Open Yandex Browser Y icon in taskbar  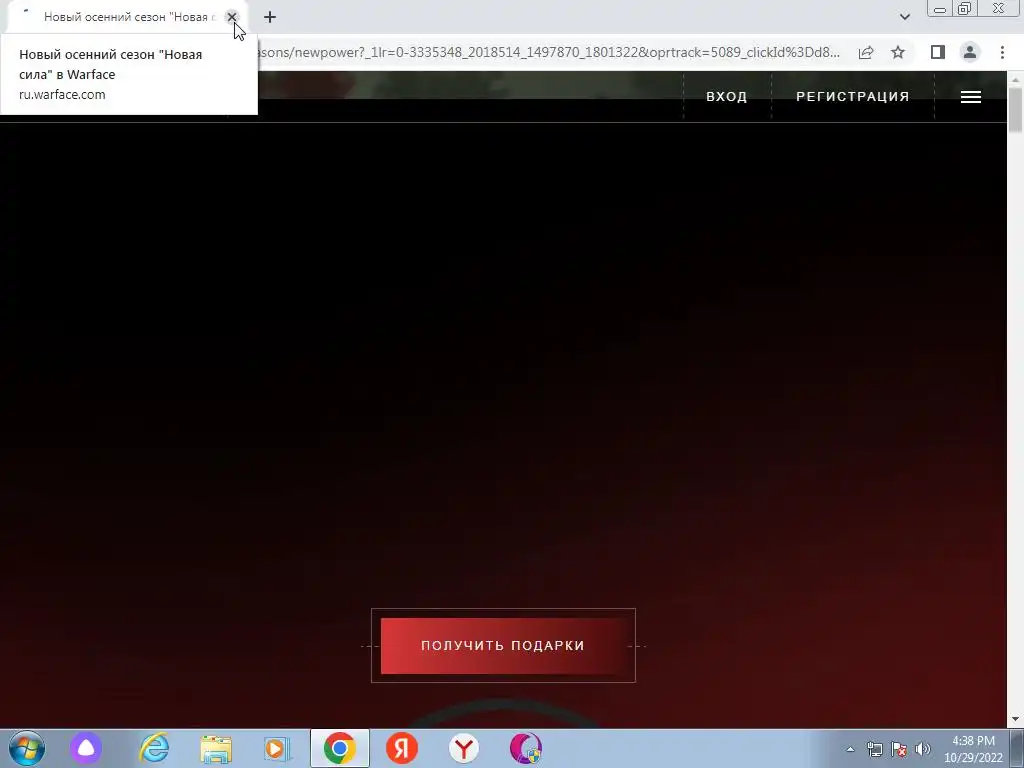tap(464, 748)
